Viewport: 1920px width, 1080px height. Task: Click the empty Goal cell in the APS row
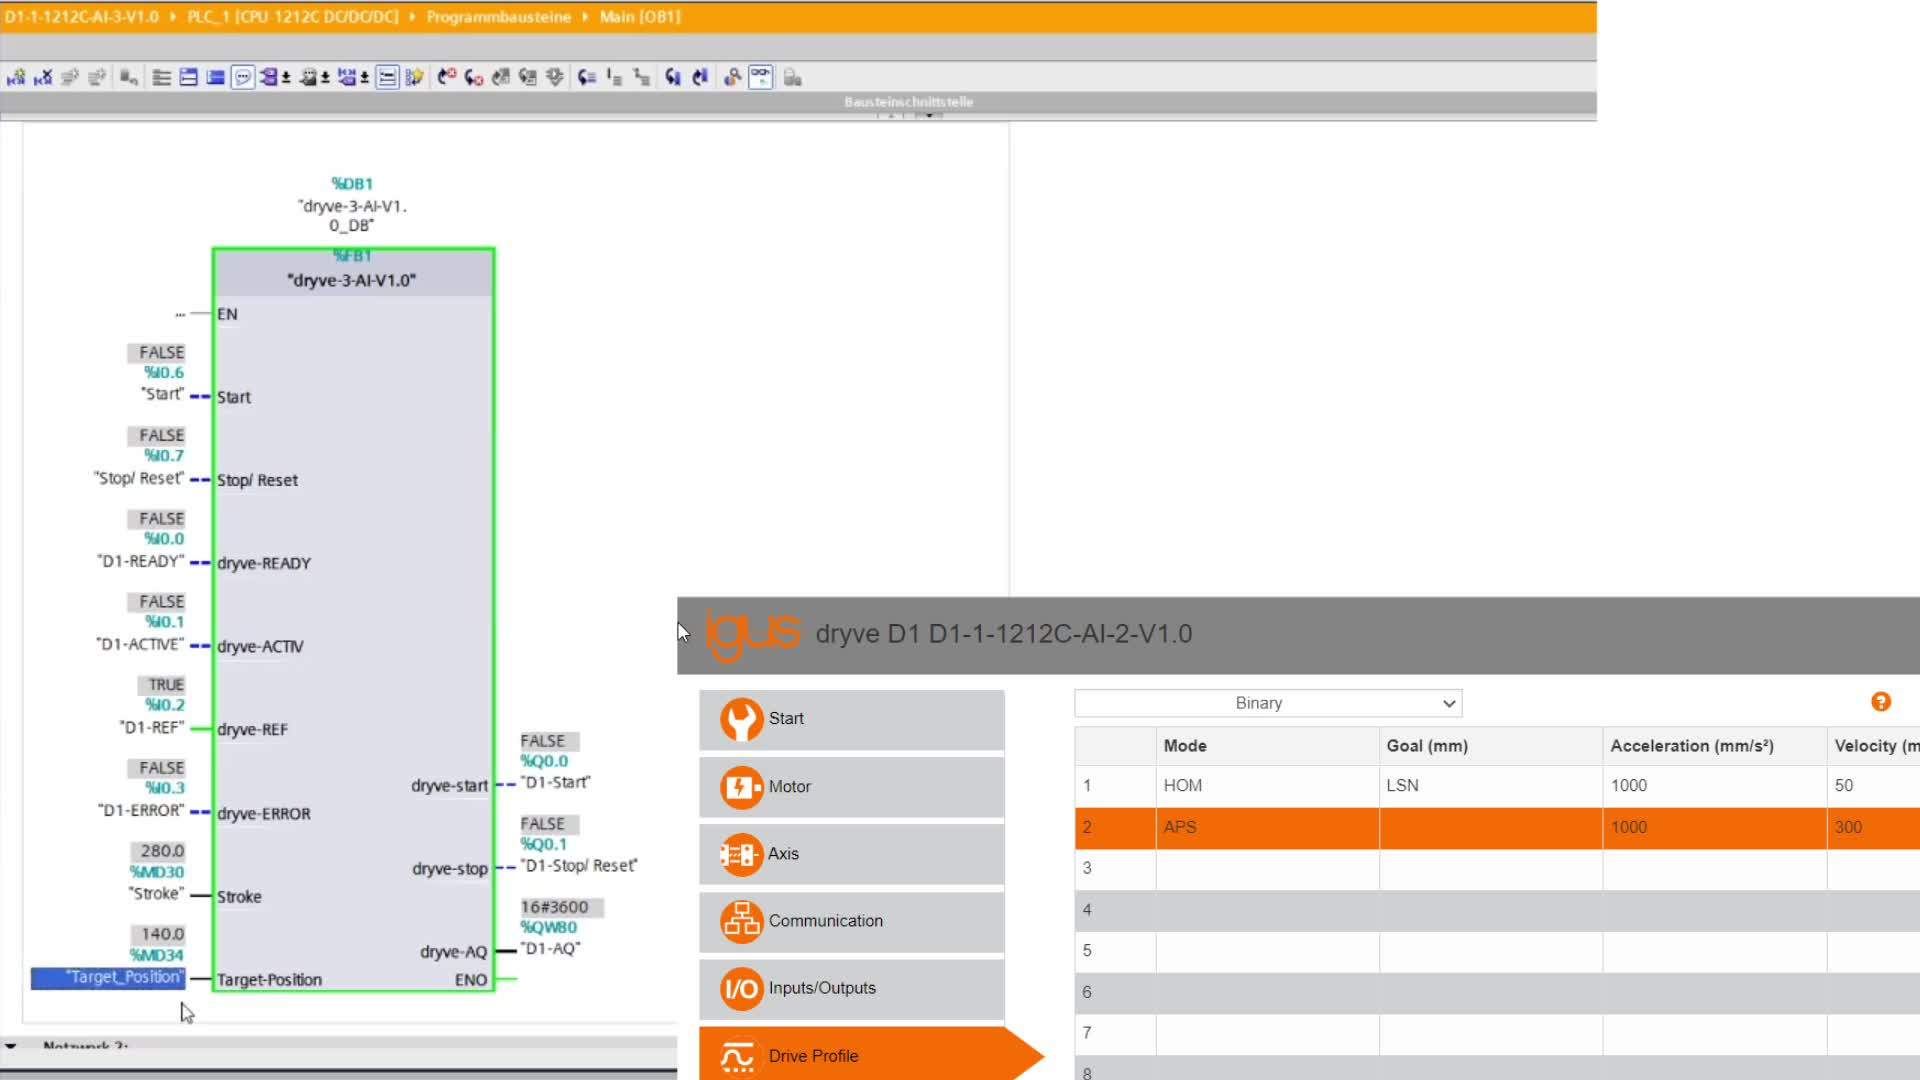tap(1491, 828)
